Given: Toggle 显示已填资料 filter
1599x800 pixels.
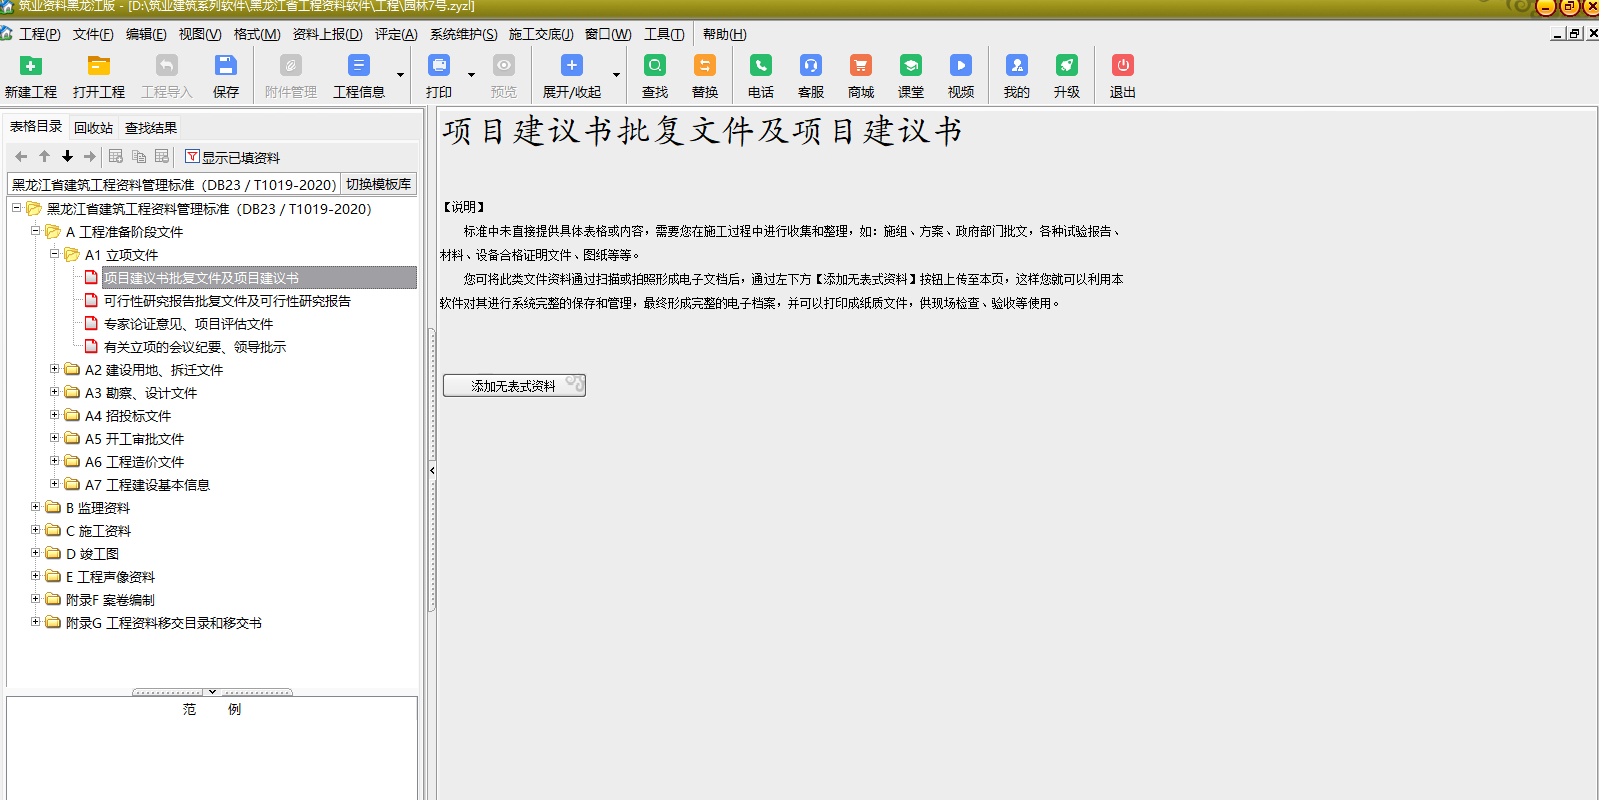Looking at the screenshot, I should 232,157.
